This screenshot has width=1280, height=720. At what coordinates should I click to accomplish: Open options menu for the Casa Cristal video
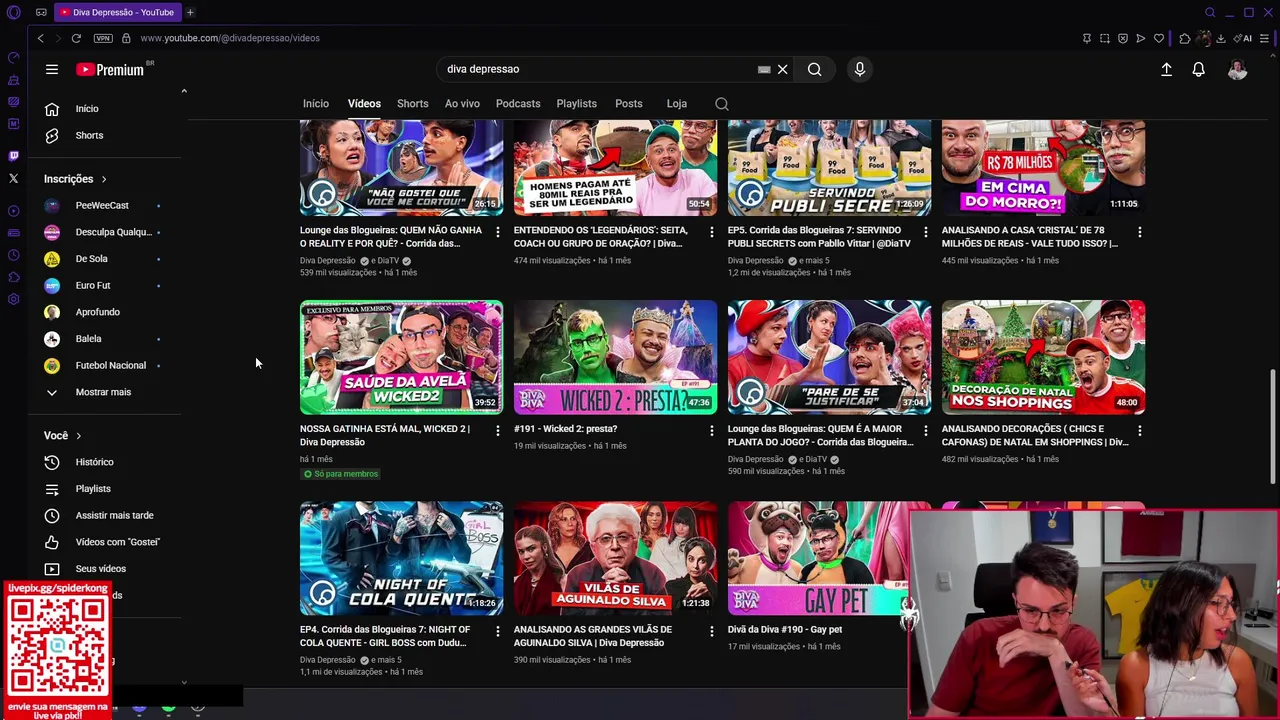click(x=1139, y=232)
